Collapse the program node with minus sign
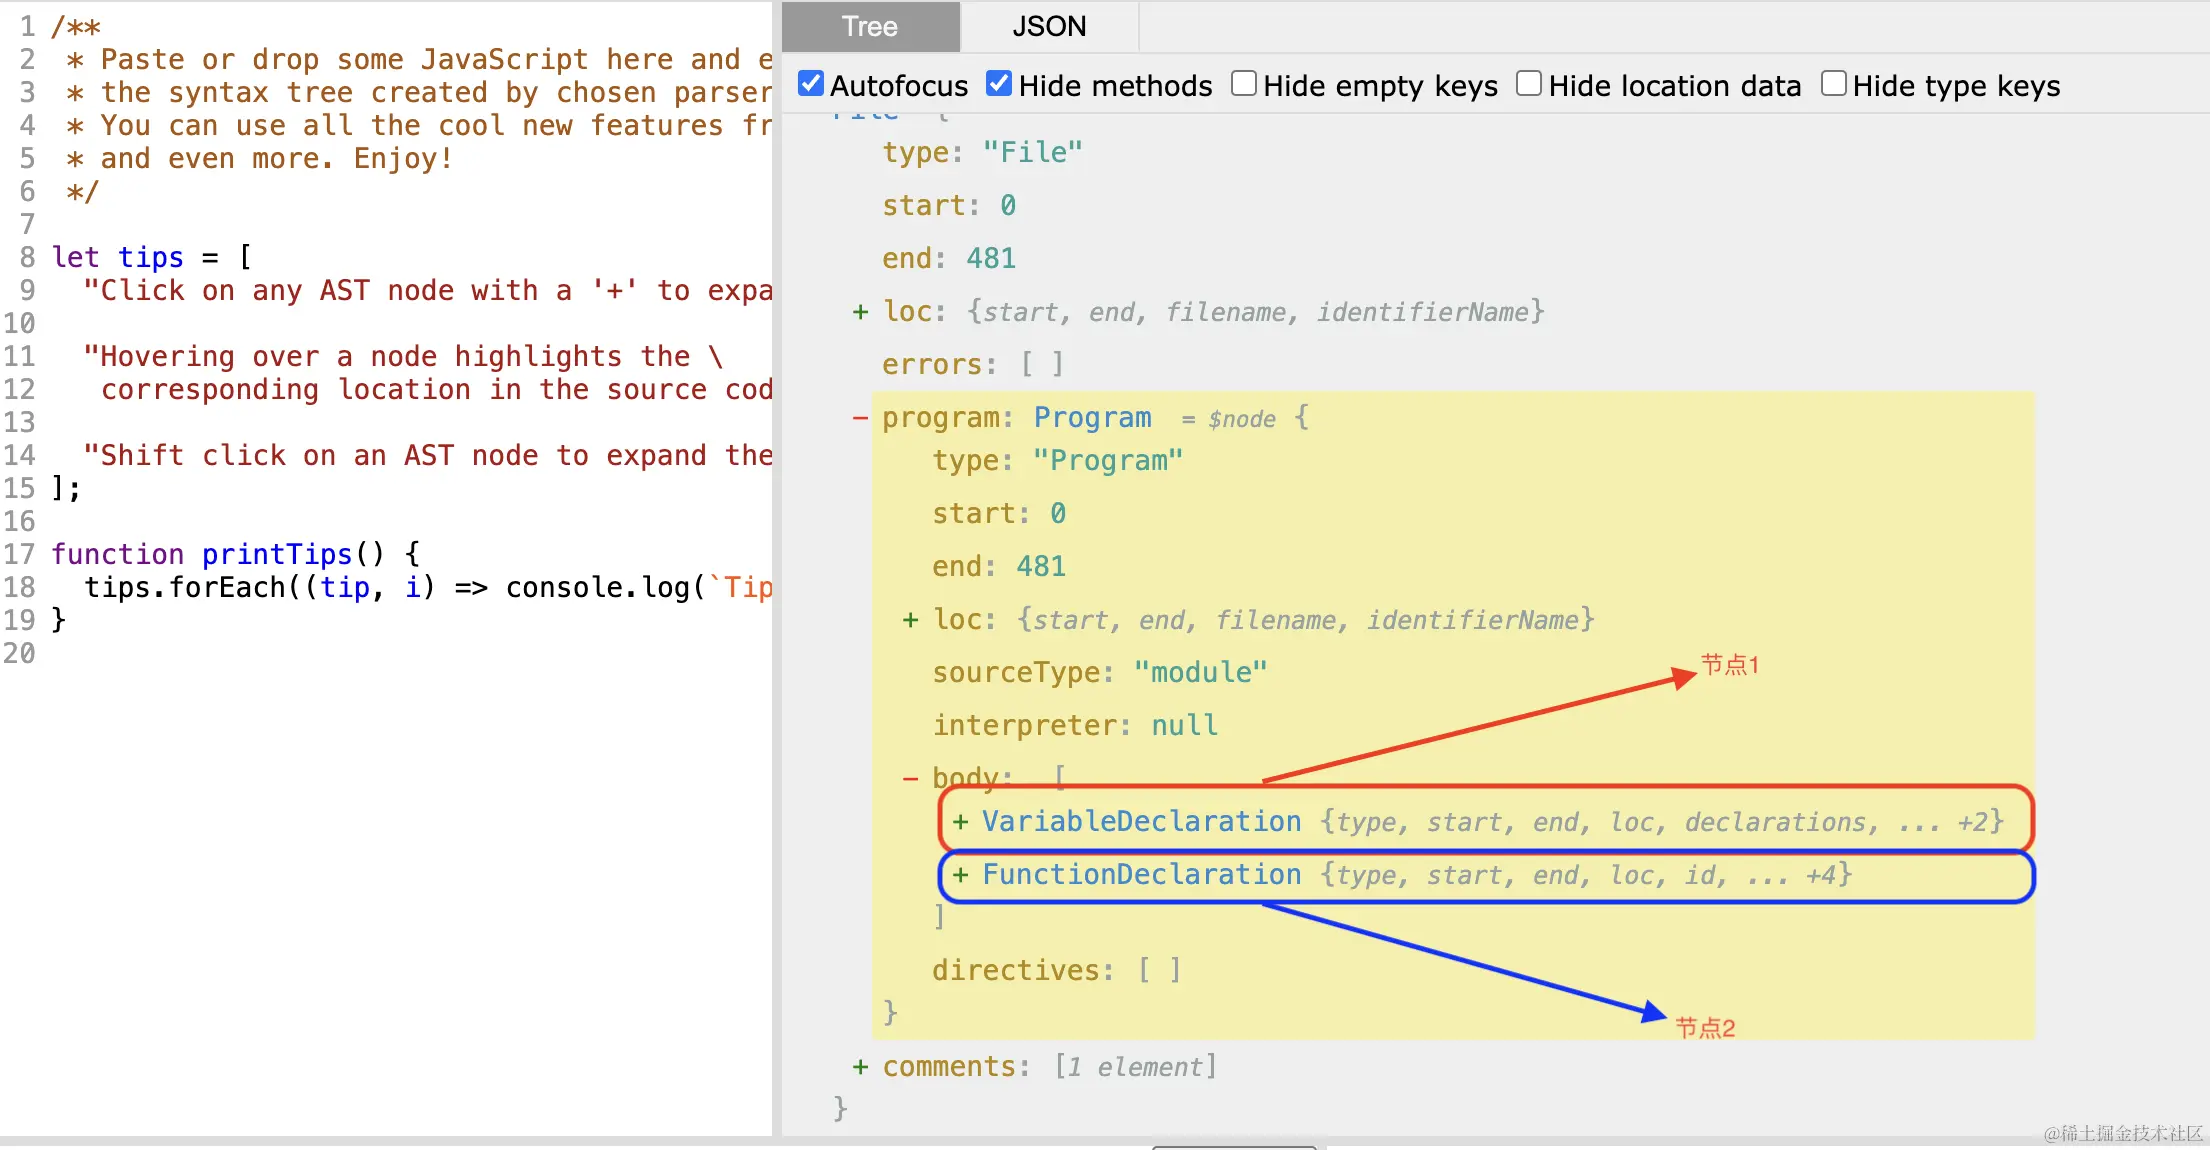This screenshot has height=1150, width=2210. click(x=860, y=418)
